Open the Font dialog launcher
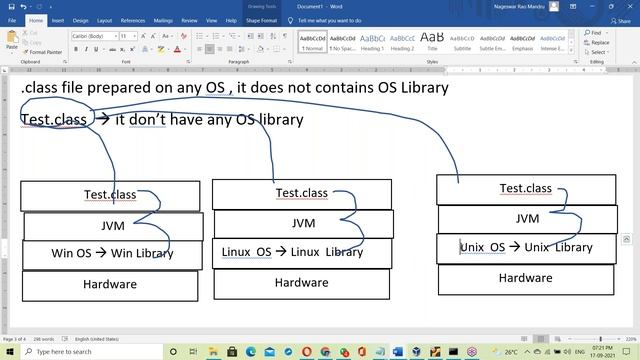 pos(188,62)
